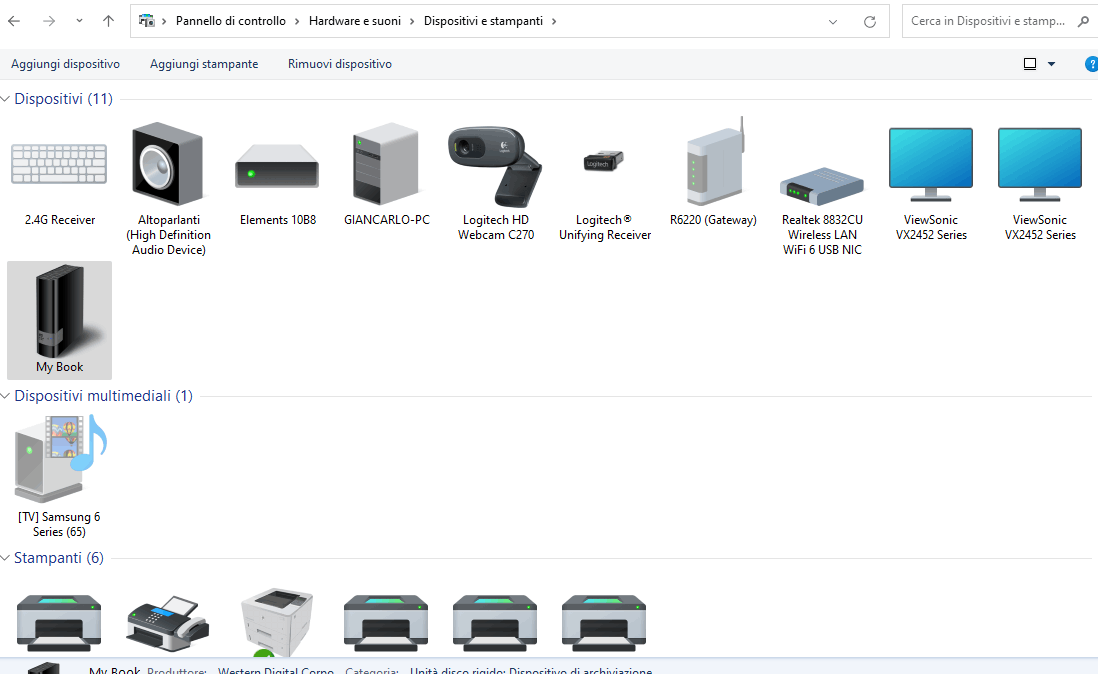Select the 2.4G Receiver keyboard device icon
The width and height of the screenshot is (1098, 674).
tap(60, 164)
